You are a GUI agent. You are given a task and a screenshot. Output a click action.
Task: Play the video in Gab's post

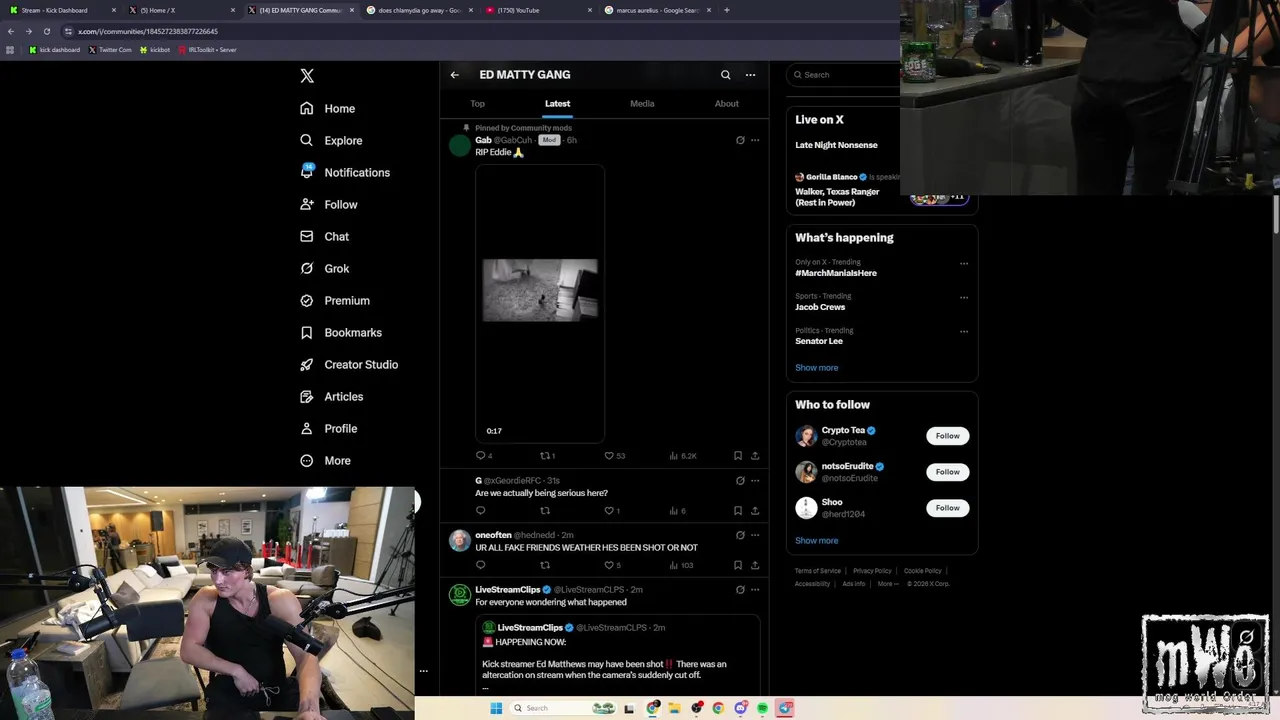point(540,303)
